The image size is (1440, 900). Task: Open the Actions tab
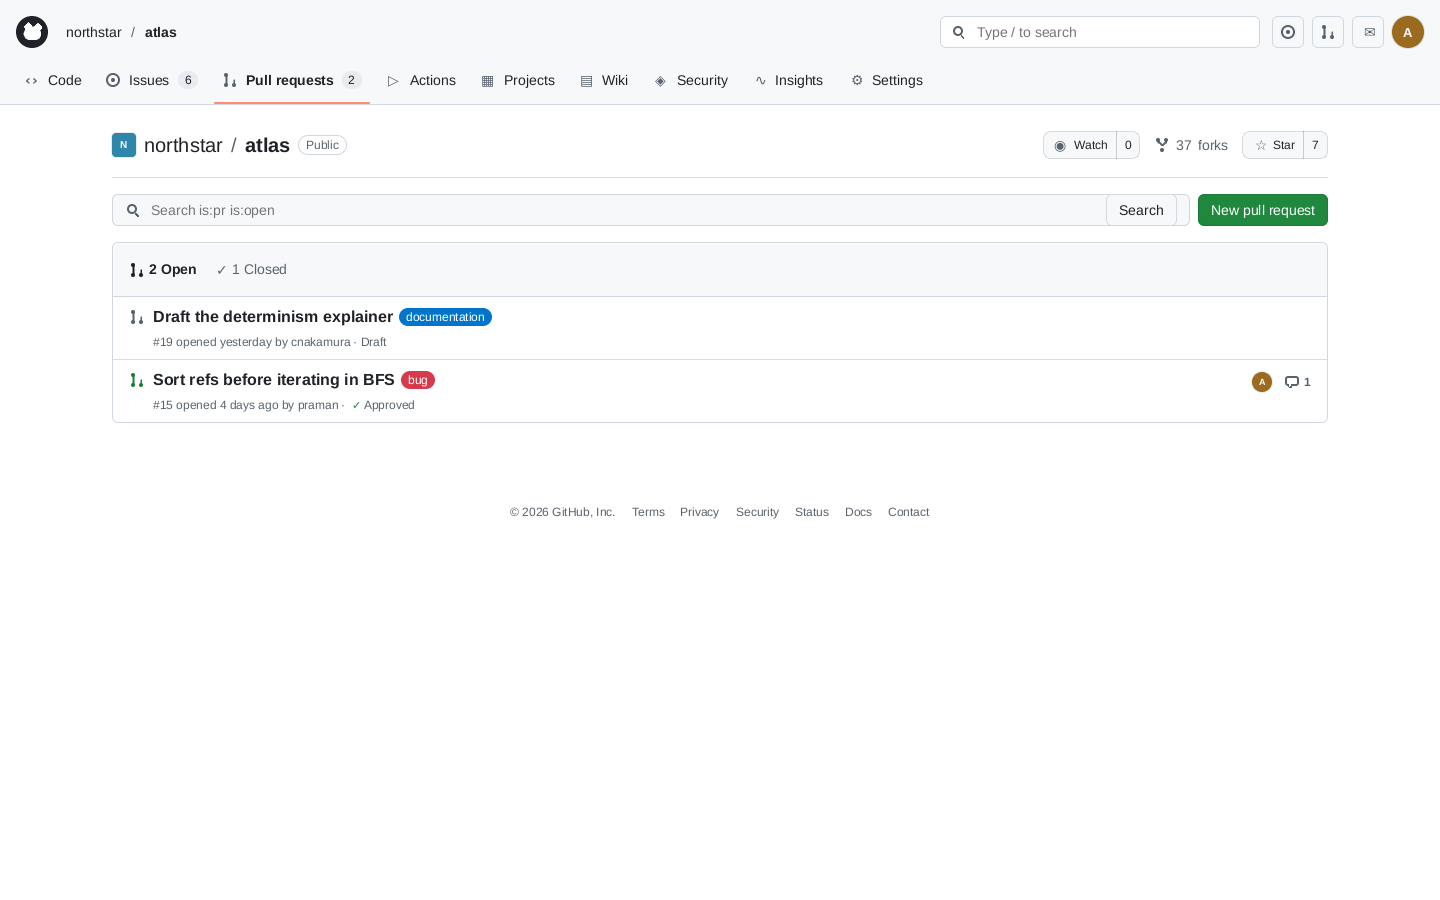(x=422, y=80)
